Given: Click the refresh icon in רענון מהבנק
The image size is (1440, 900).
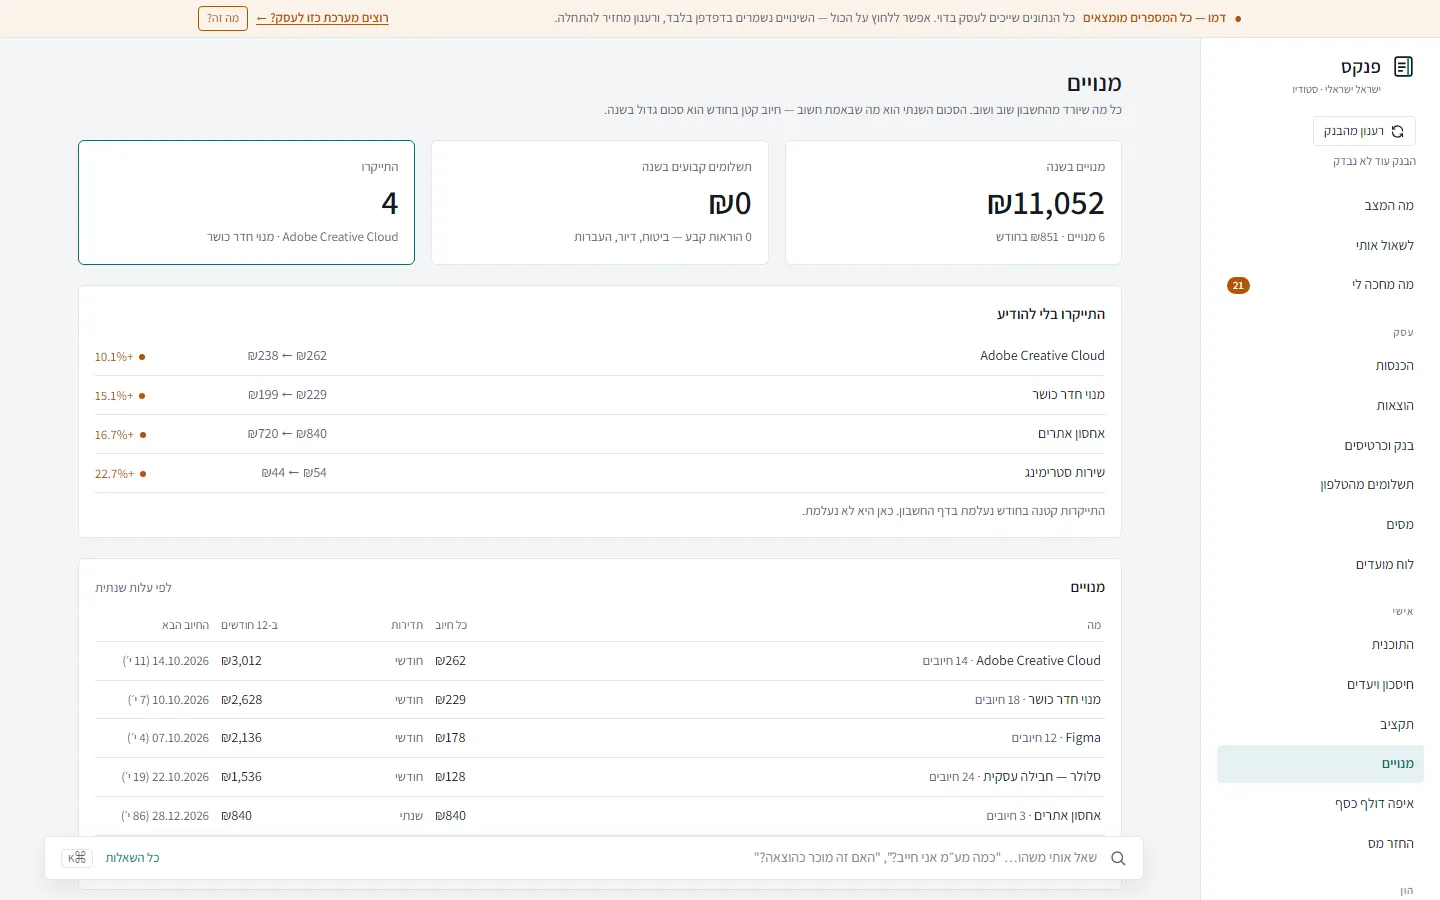Looking at the screenshot, I should 1398,132.
